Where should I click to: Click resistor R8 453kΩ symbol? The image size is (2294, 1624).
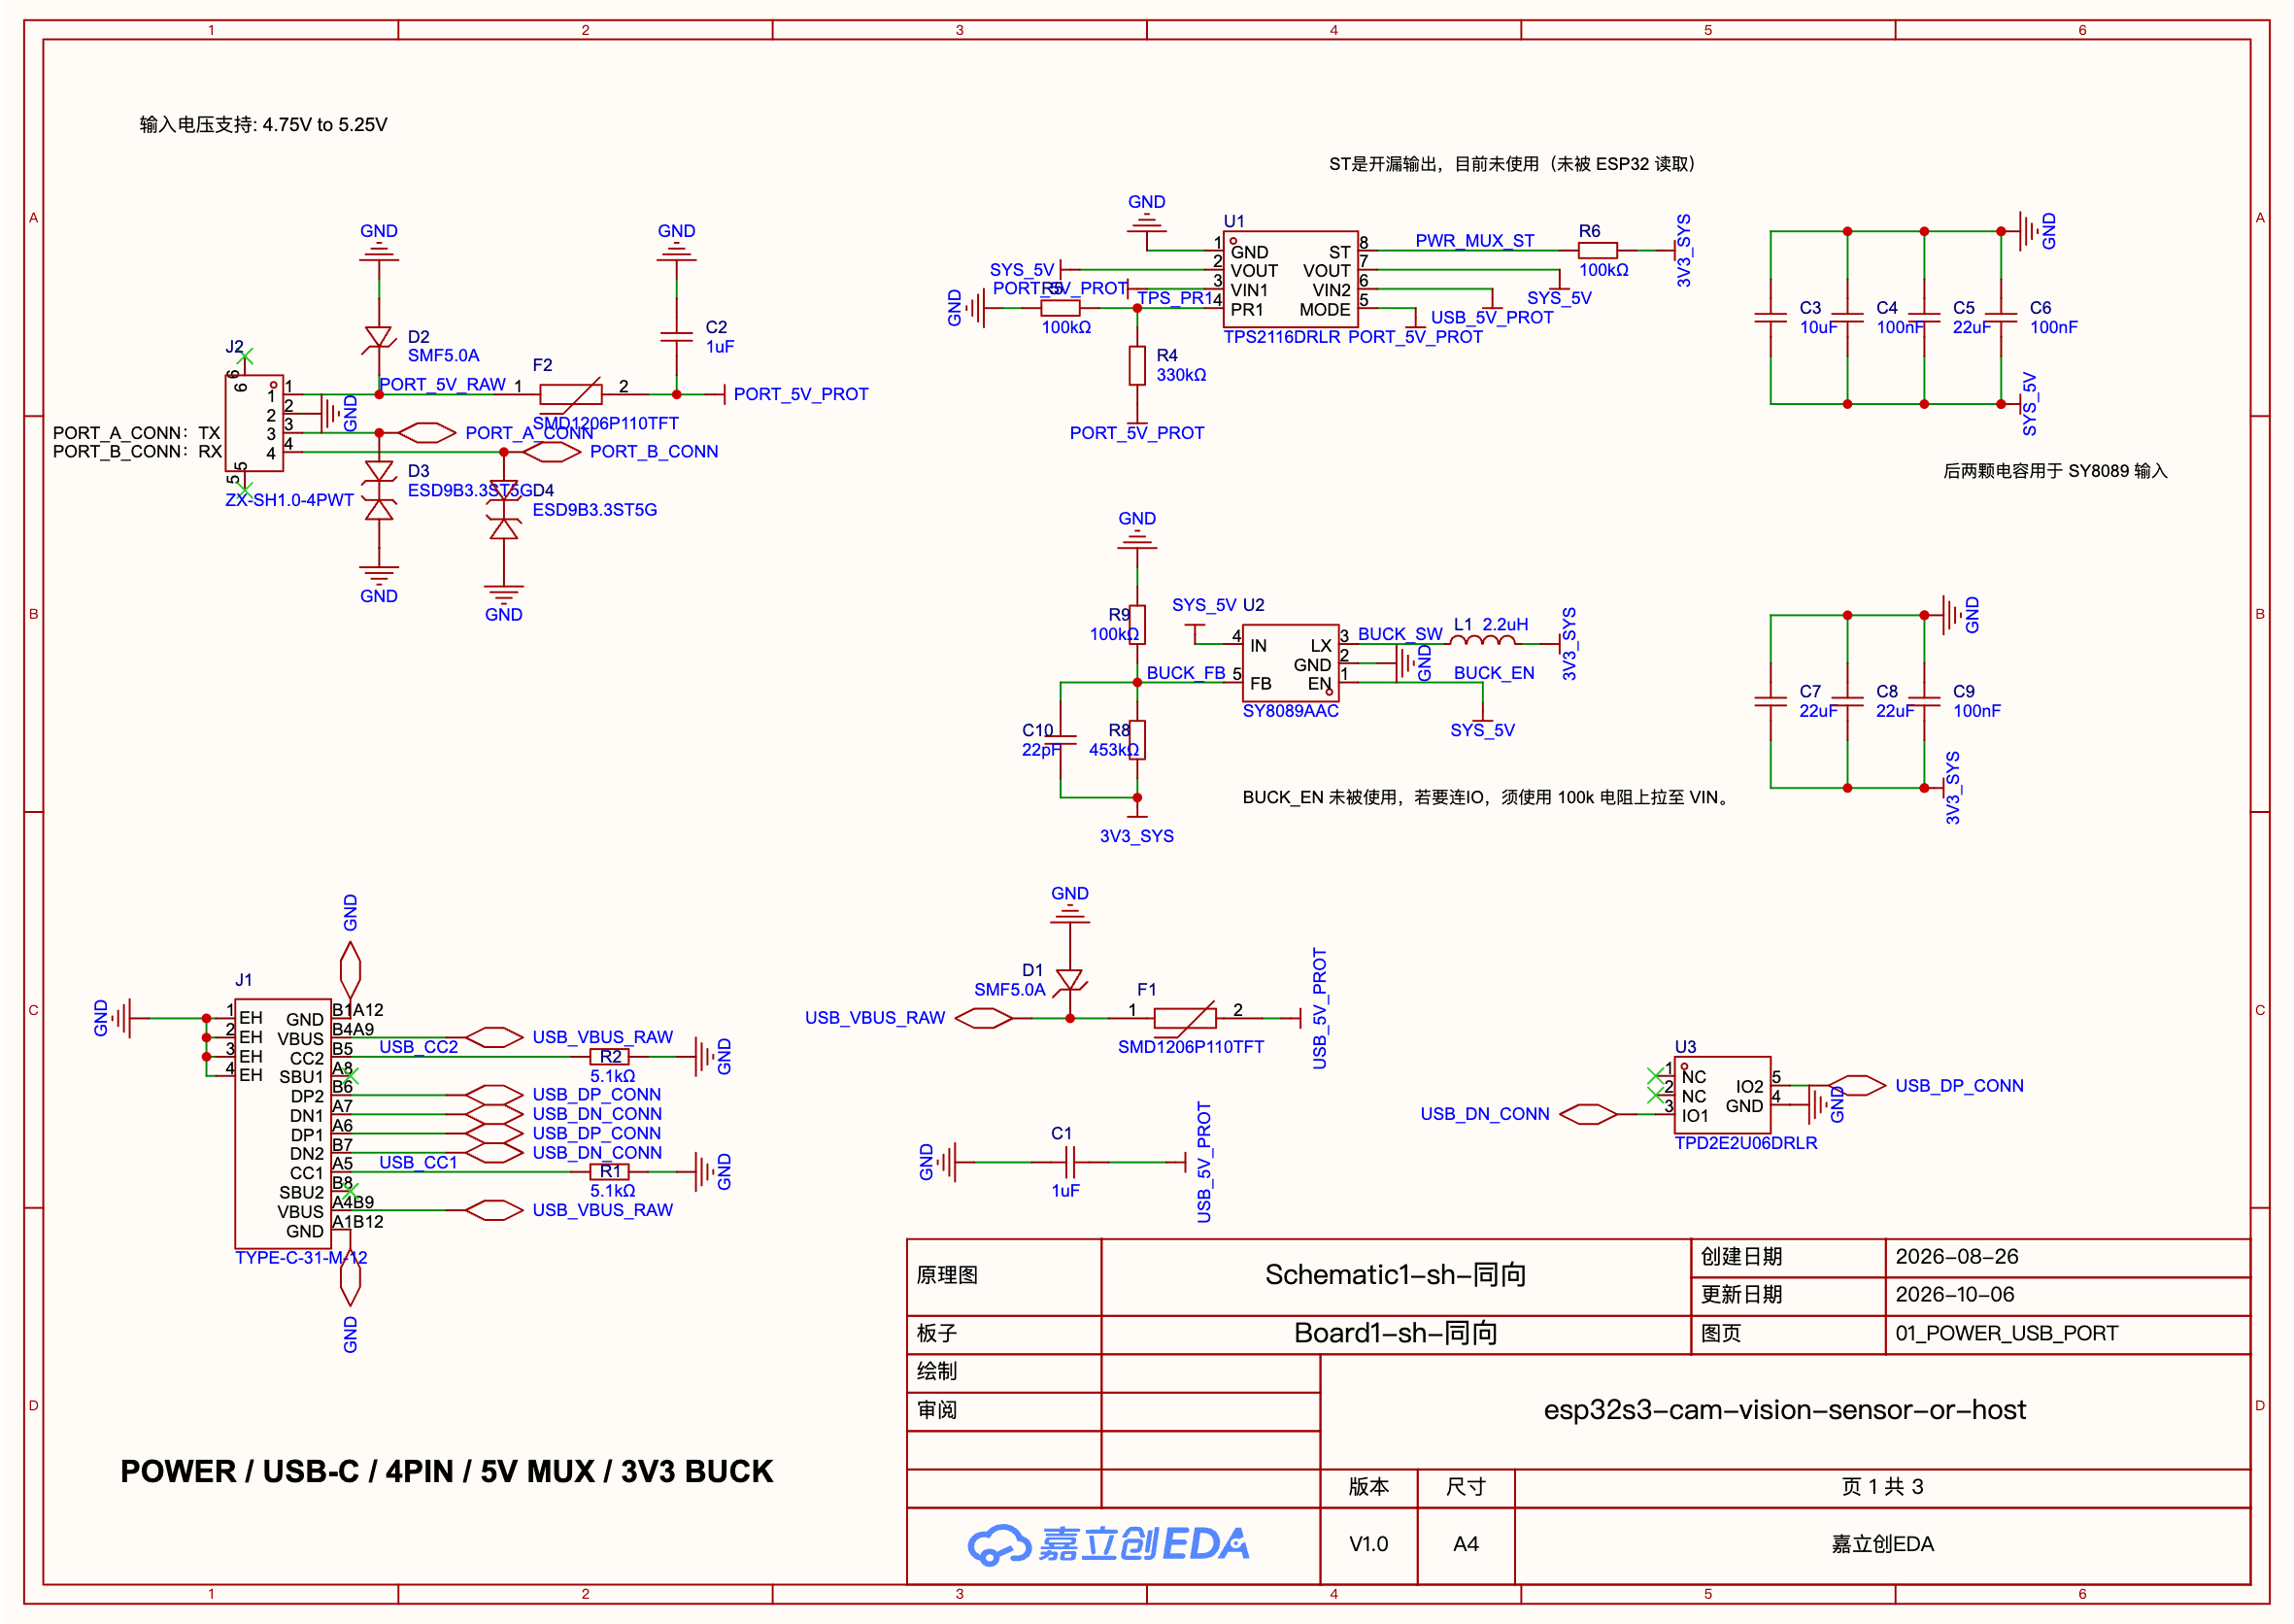tap(1137, 741)
